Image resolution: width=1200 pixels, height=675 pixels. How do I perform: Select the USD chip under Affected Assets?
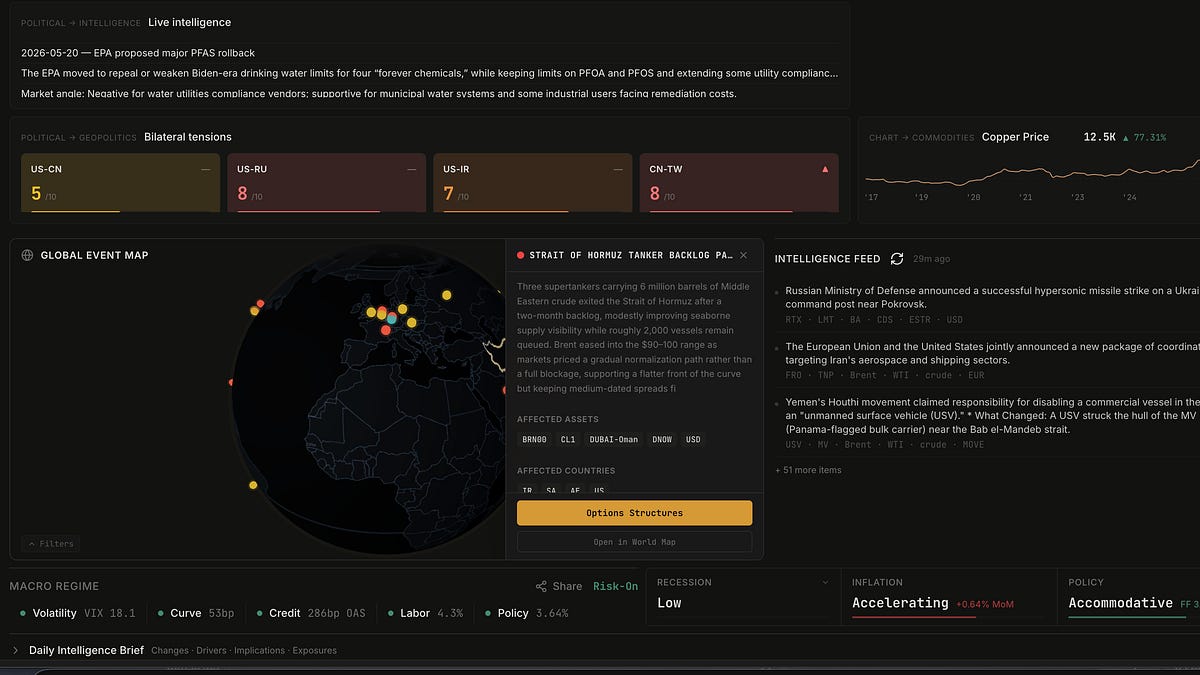click(x=693, y=439)
